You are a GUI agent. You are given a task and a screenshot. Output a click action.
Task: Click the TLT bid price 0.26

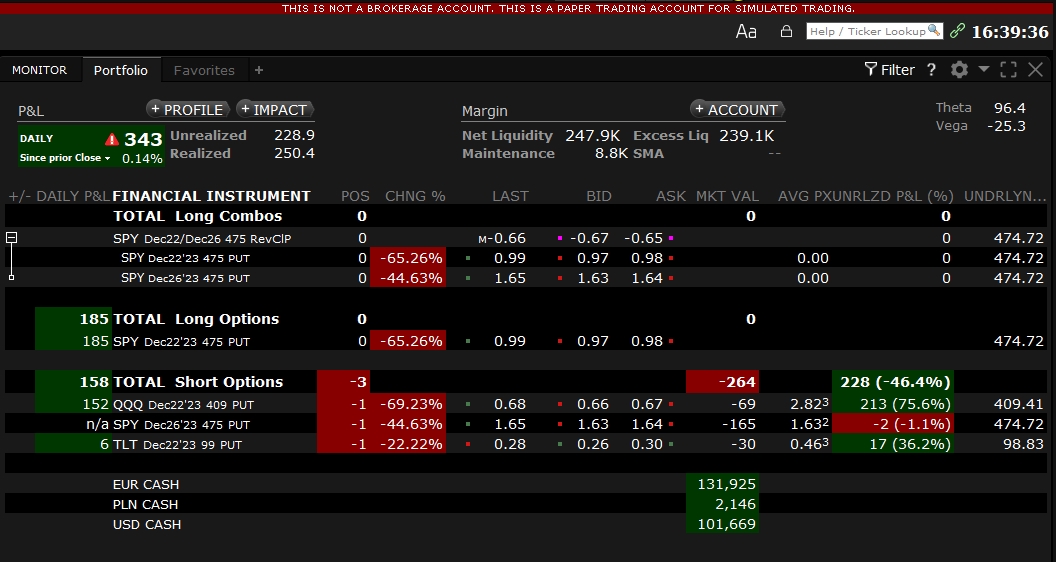(593, 444)
